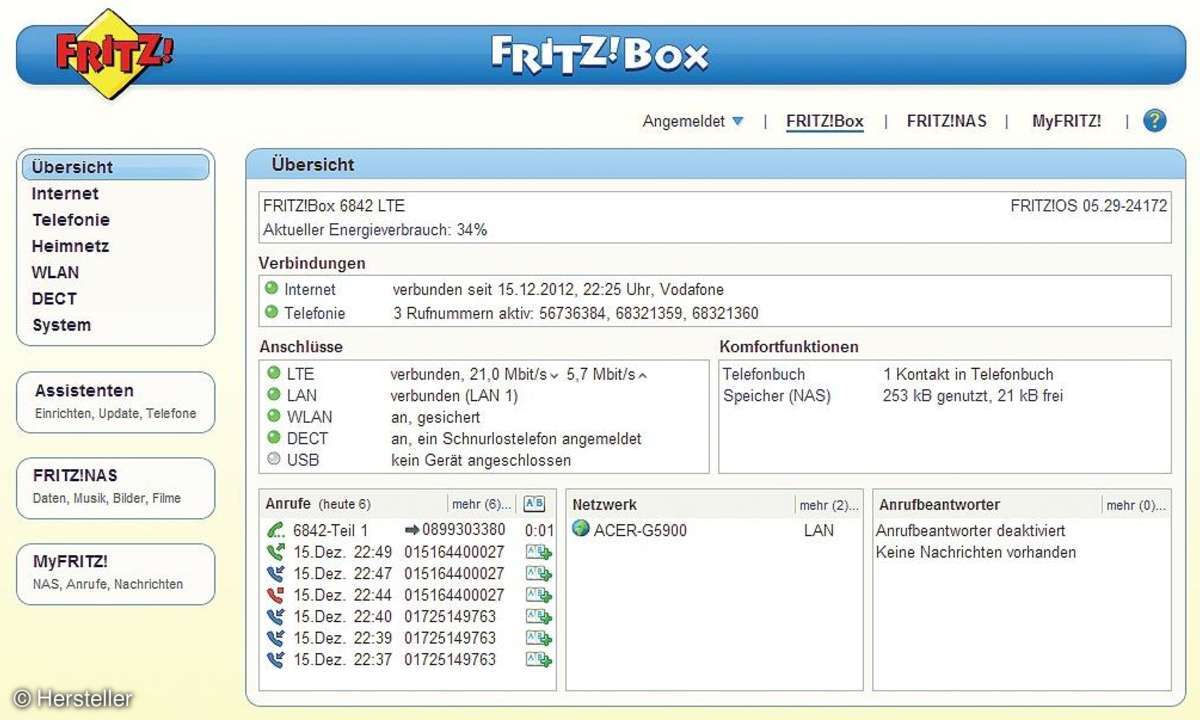Open the WLAN link under Anschlüsse
The image size is (1200, 720).
pyautogui.click(x=309, y=417)
